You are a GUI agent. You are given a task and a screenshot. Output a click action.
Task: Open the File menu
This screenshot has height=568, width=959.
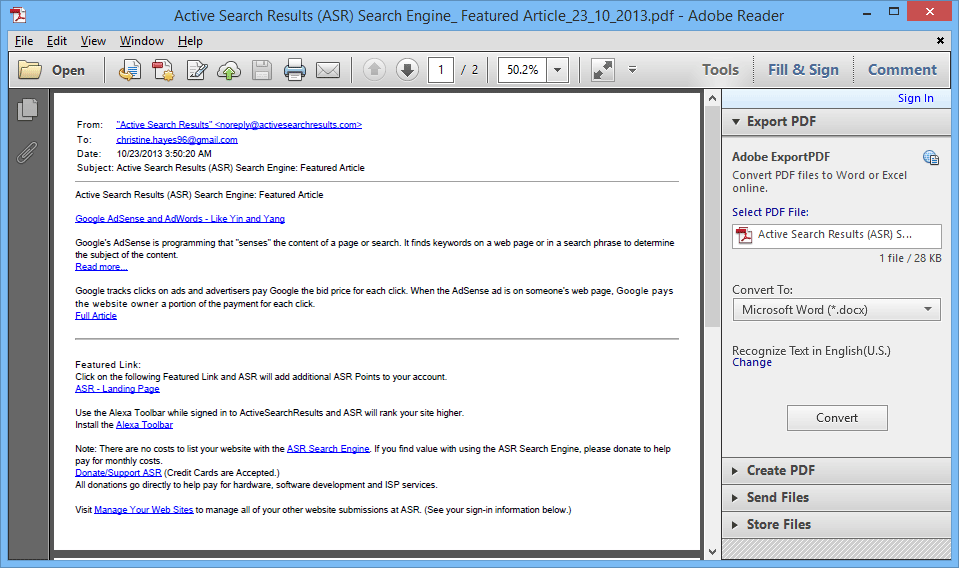24,41
